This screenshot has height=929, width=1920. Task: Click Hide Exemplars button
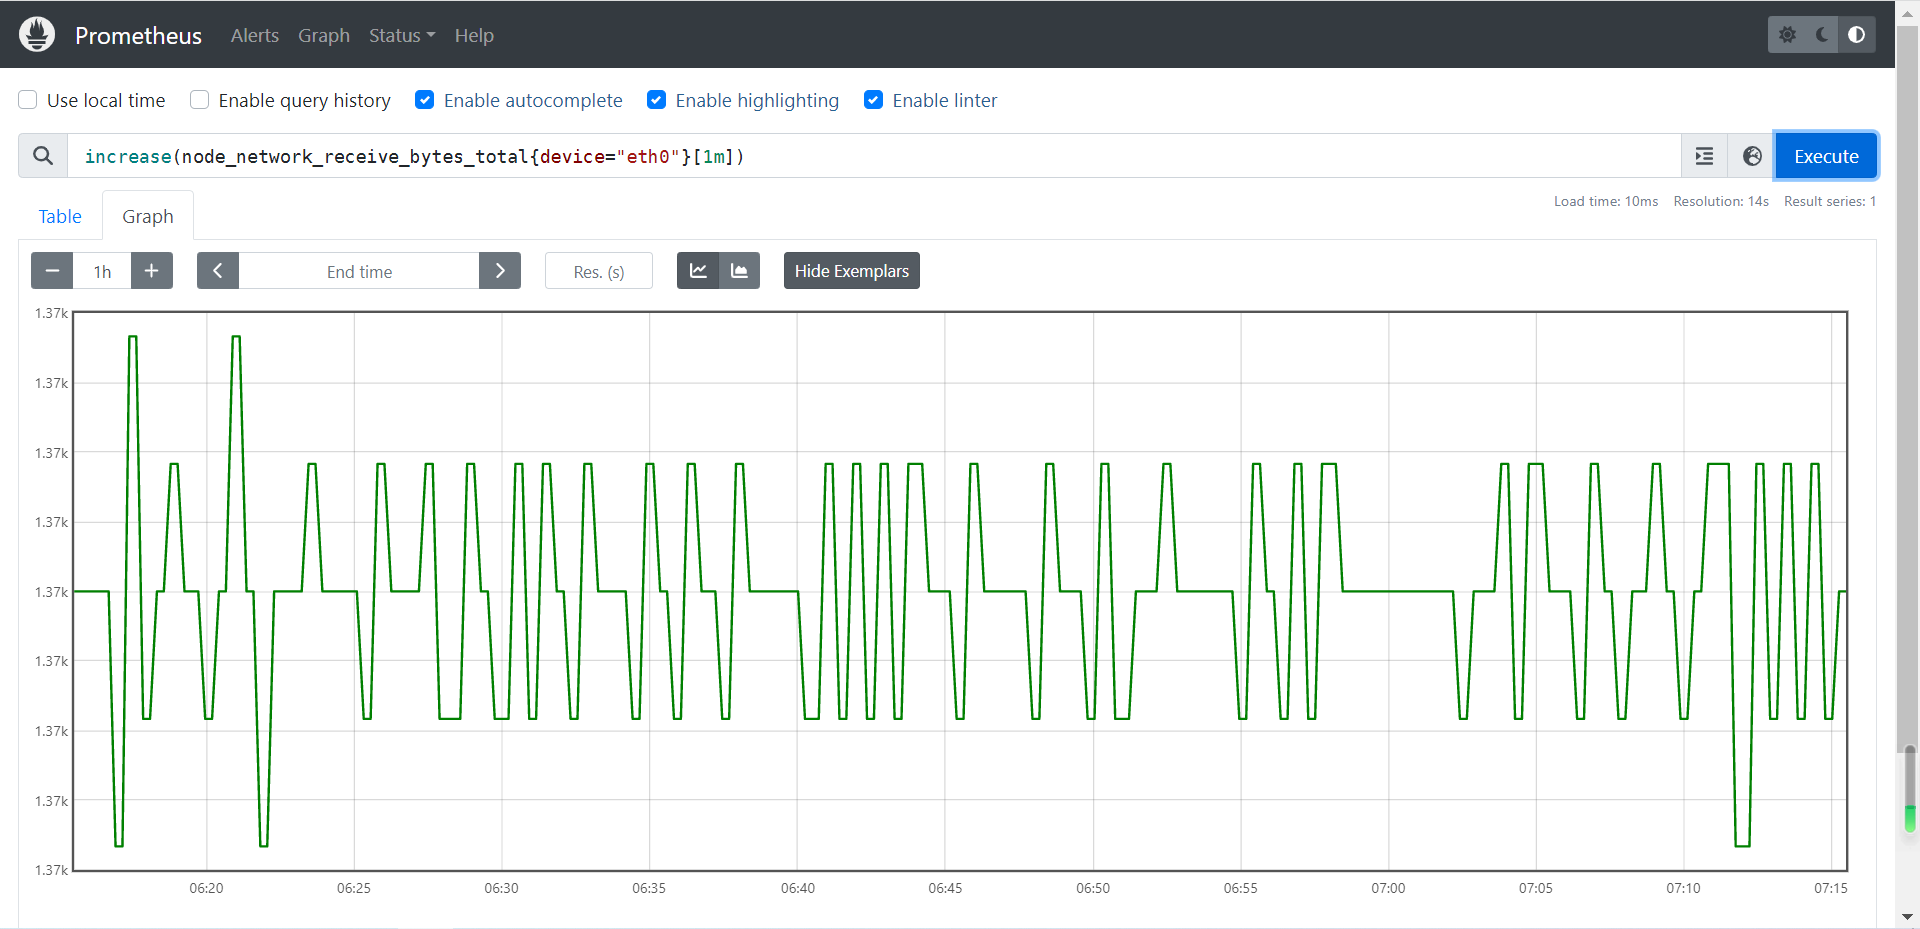tap(852, 271)
